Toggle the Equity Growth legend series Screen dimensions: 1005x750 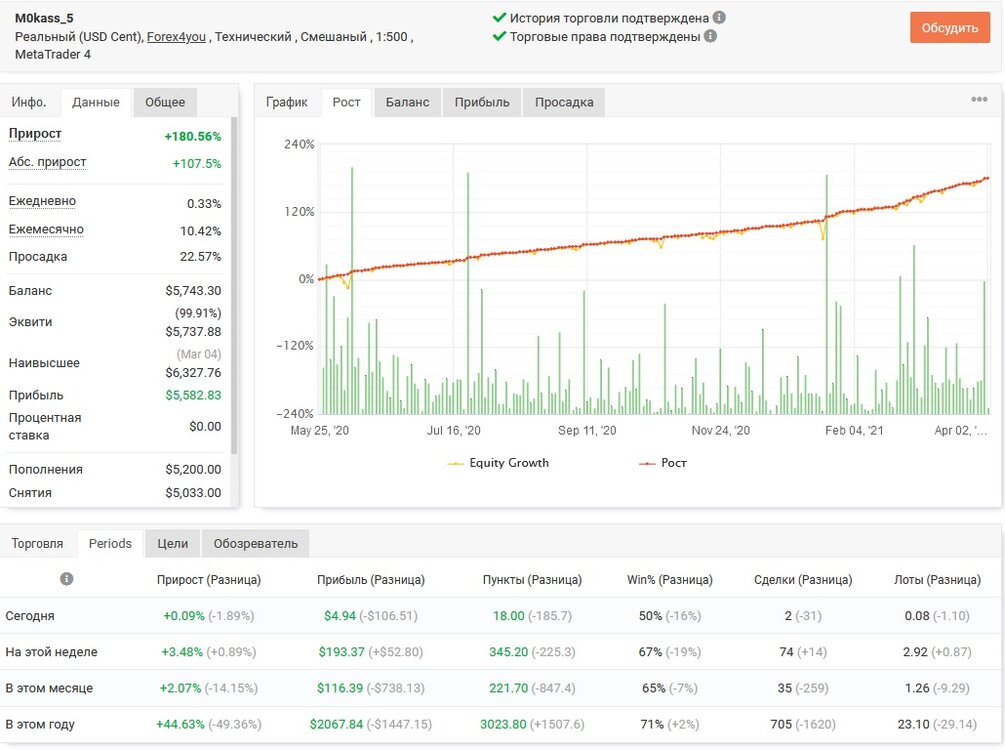[498, 463]
